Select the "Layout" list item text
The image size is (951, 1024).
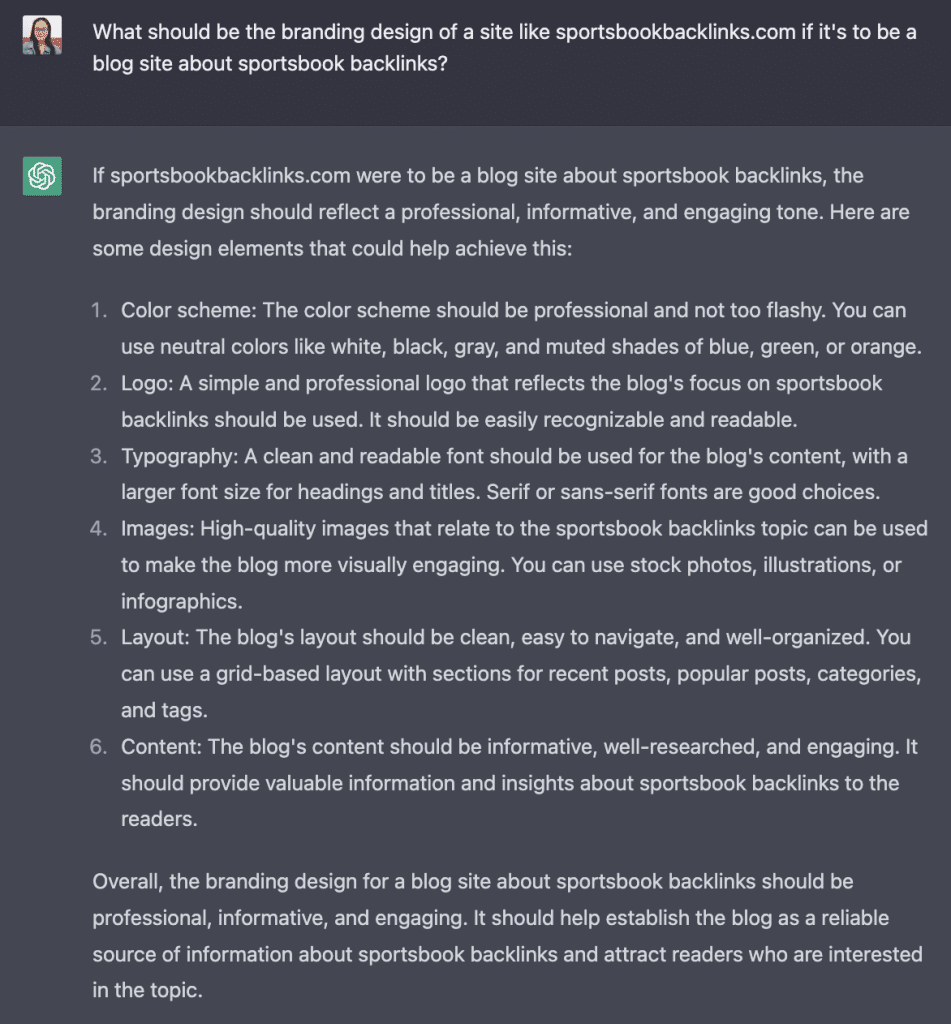point(520,673)
